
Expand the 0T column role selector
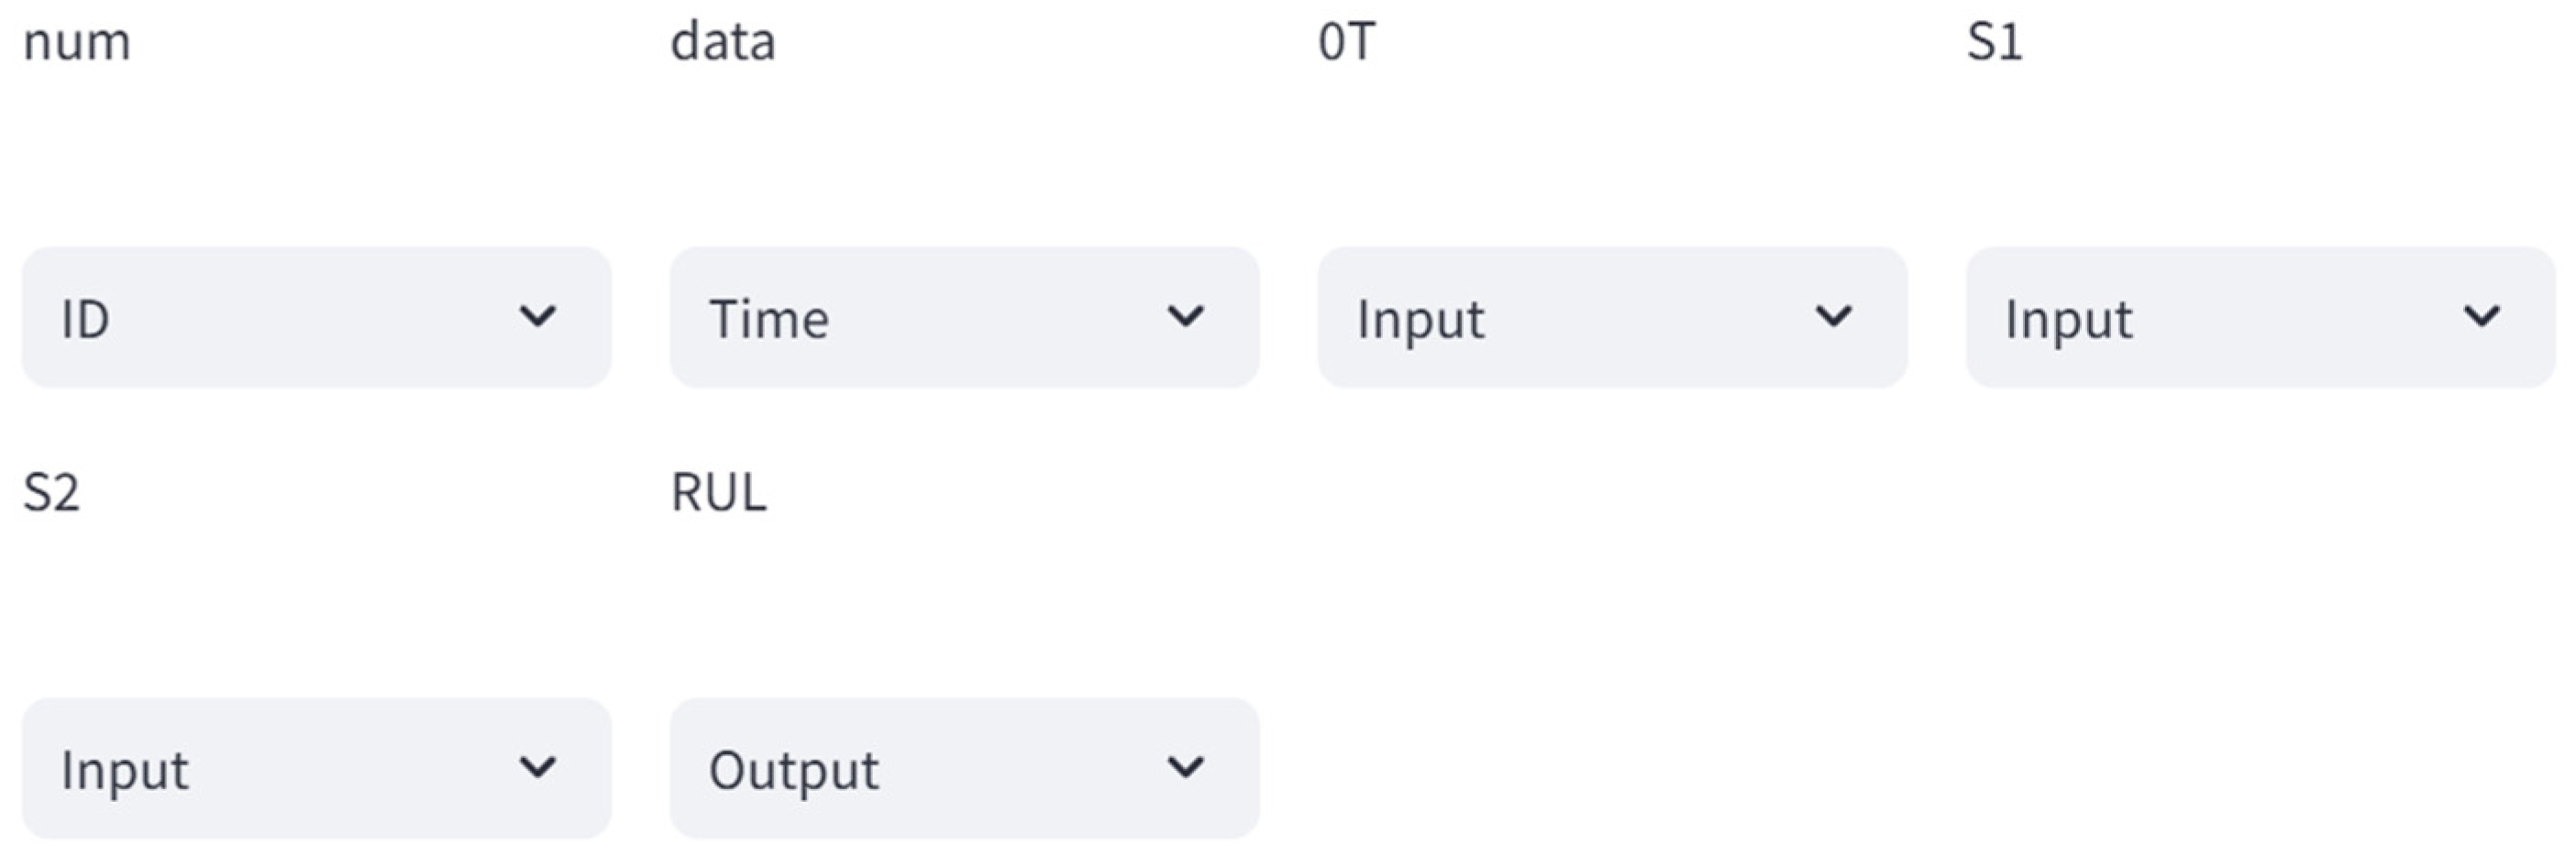click(1612, 317)
